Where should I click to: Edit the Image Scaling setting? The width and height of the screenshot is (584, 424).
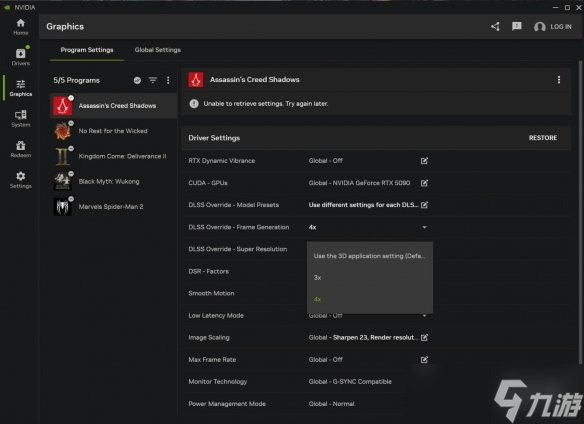tap(424, 338)
